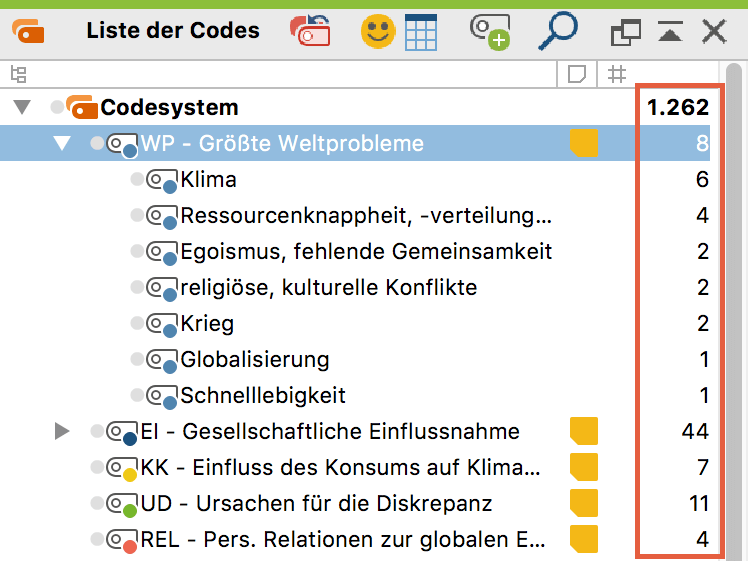Toggle activation dot for religiöse, kulturelle Konflikte
The height and width of the screenshot is (561, 748).
(x=137, y=287)
